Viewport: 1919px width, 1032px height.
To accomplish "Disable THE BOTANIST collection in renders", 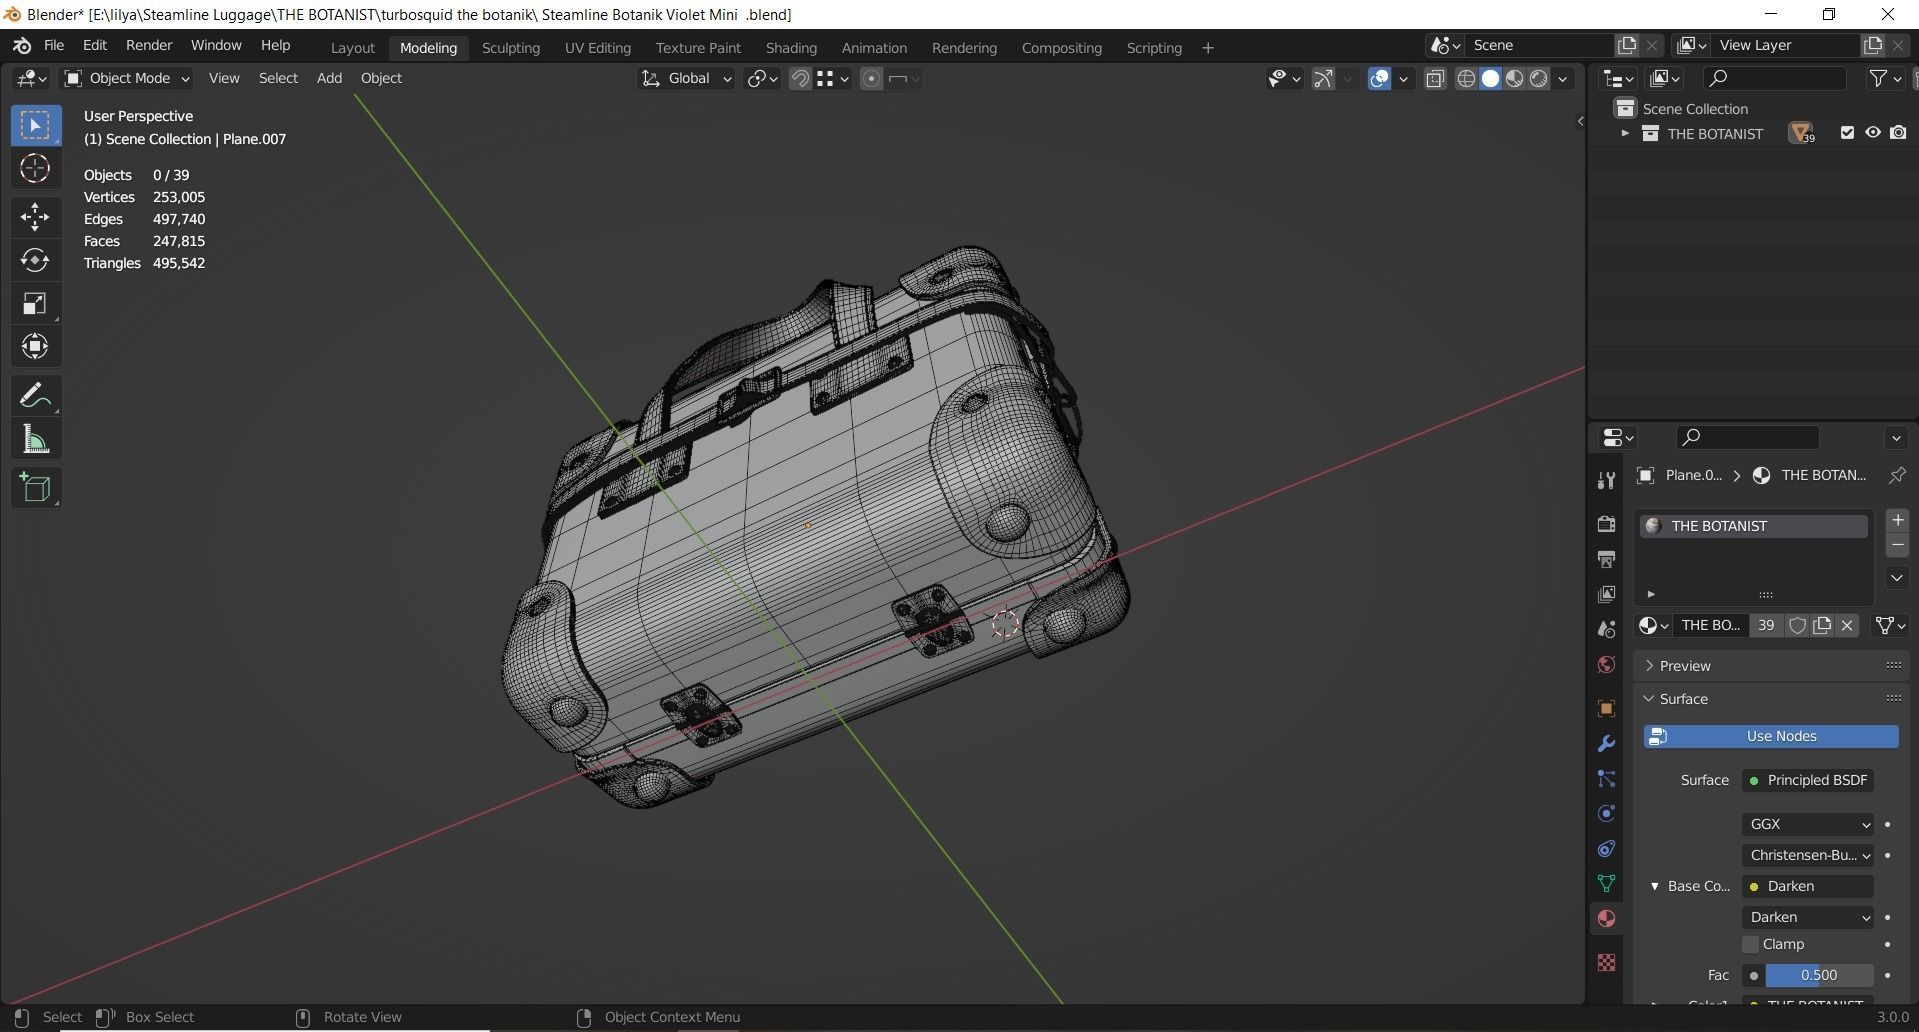I will 1897,133.
